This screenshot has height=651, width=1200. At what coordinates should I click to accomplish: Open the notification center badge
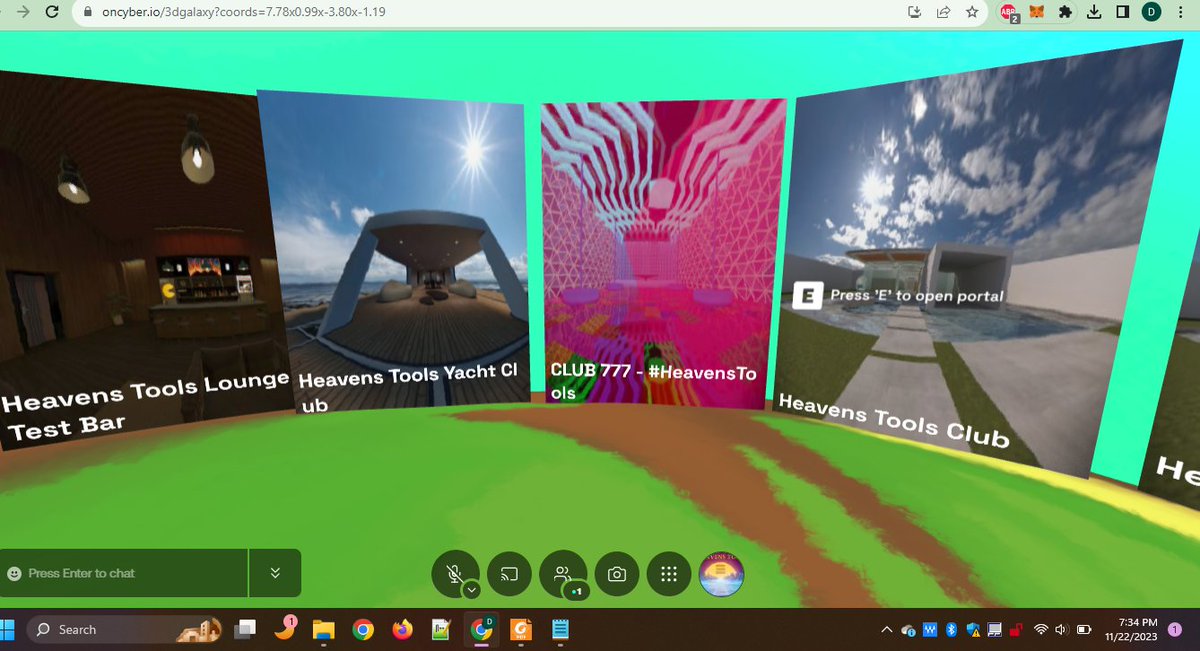point(1174,630)
